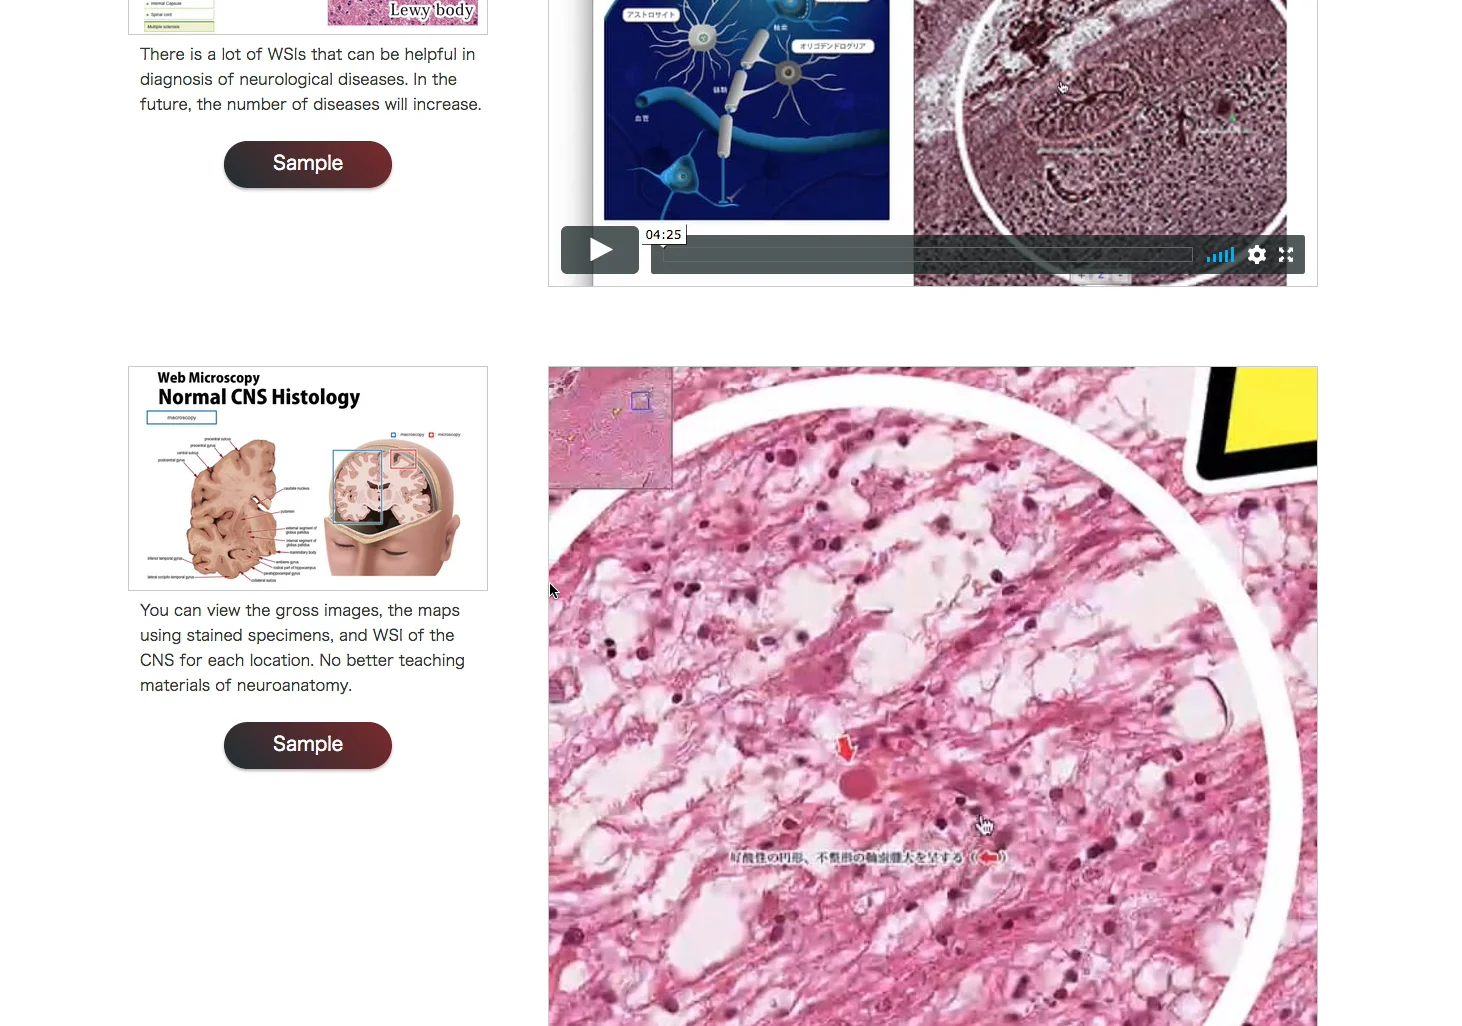Click the Sample button under Normal CNS Histology

point(308,745)
